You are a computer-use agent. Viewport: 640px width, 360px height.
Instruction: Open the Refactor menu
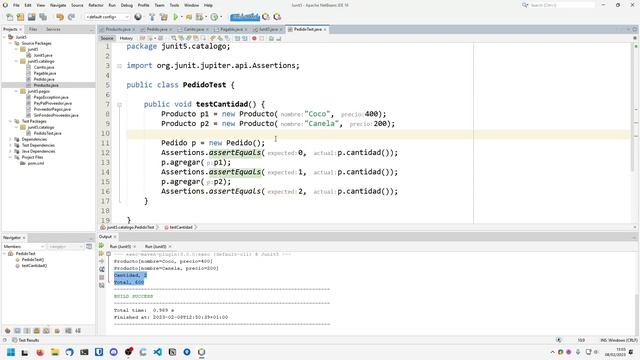[x=96, y=5]
